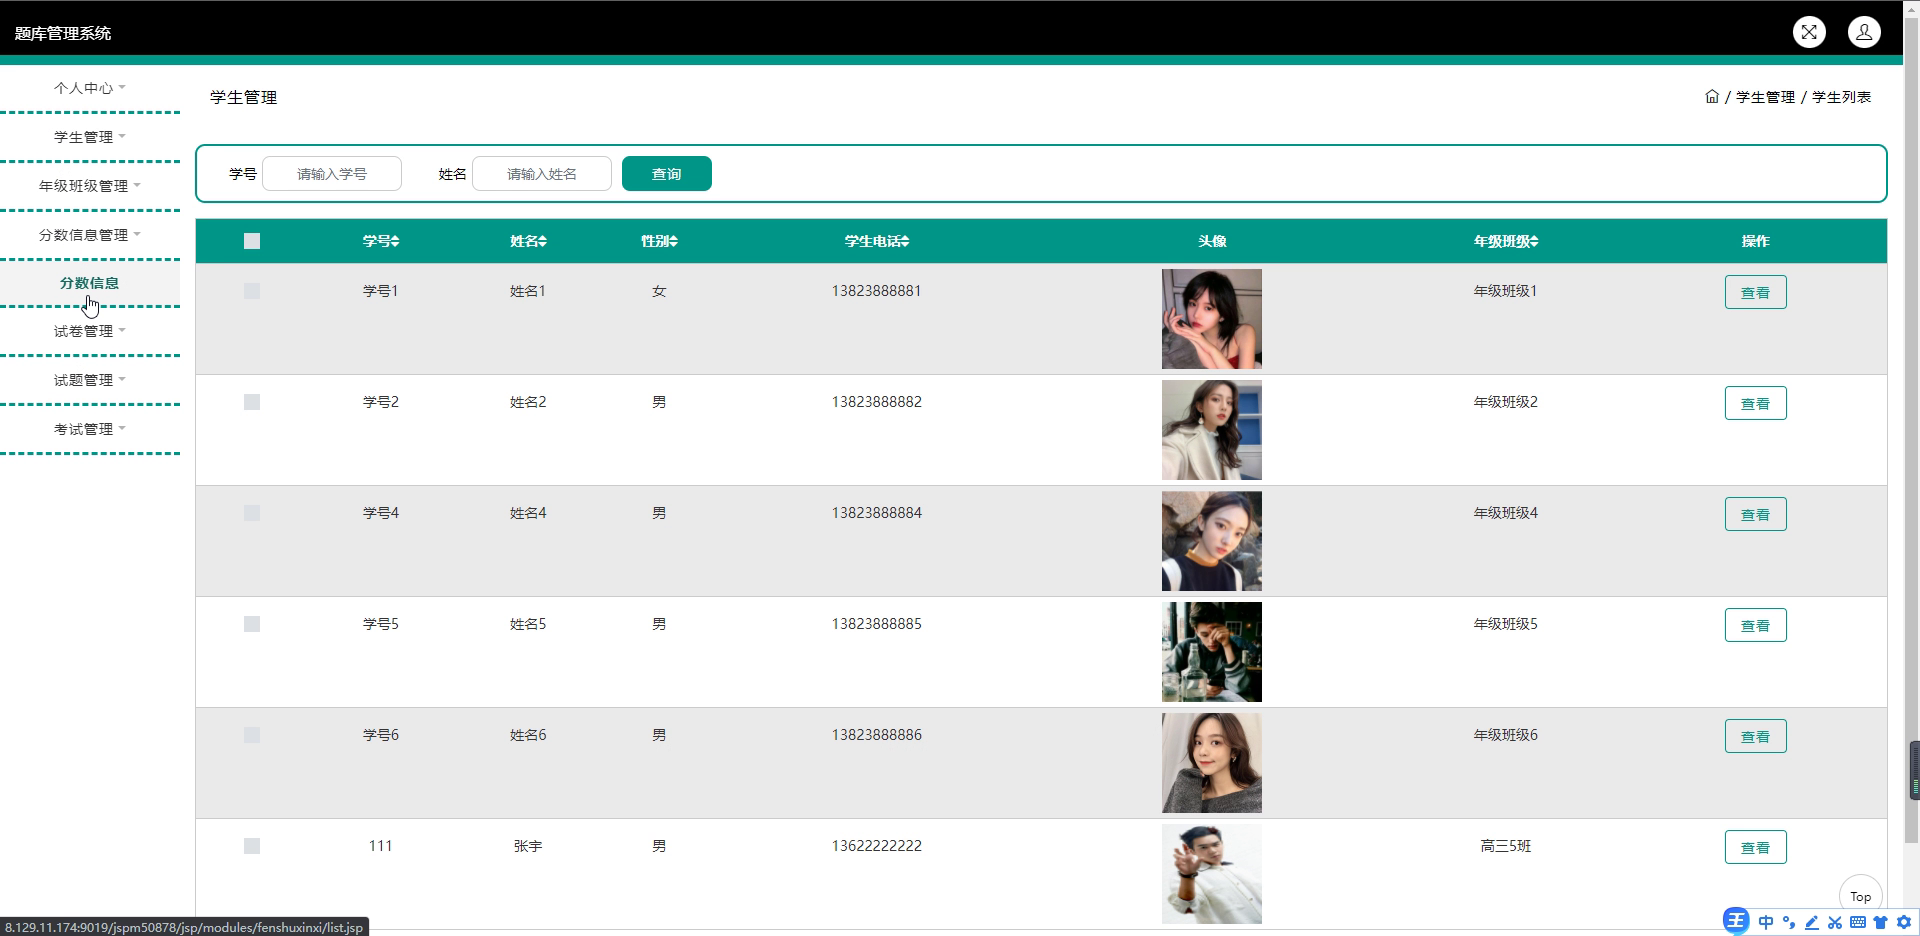Click 学生管理 in the breadcrumb
Image resolution: width=1920 pixels, height=936 pixels.
[x=1765, y=97]
